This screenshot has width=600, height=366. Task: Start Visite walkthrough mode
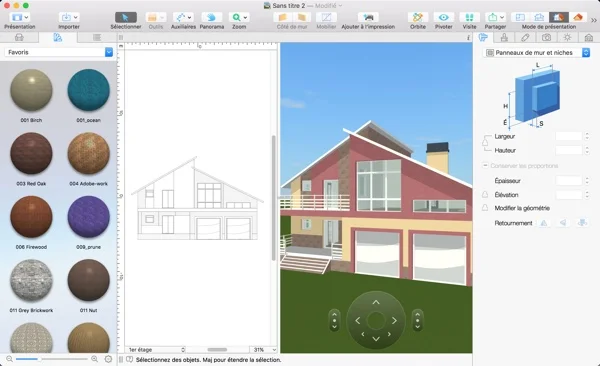(469, 17)
